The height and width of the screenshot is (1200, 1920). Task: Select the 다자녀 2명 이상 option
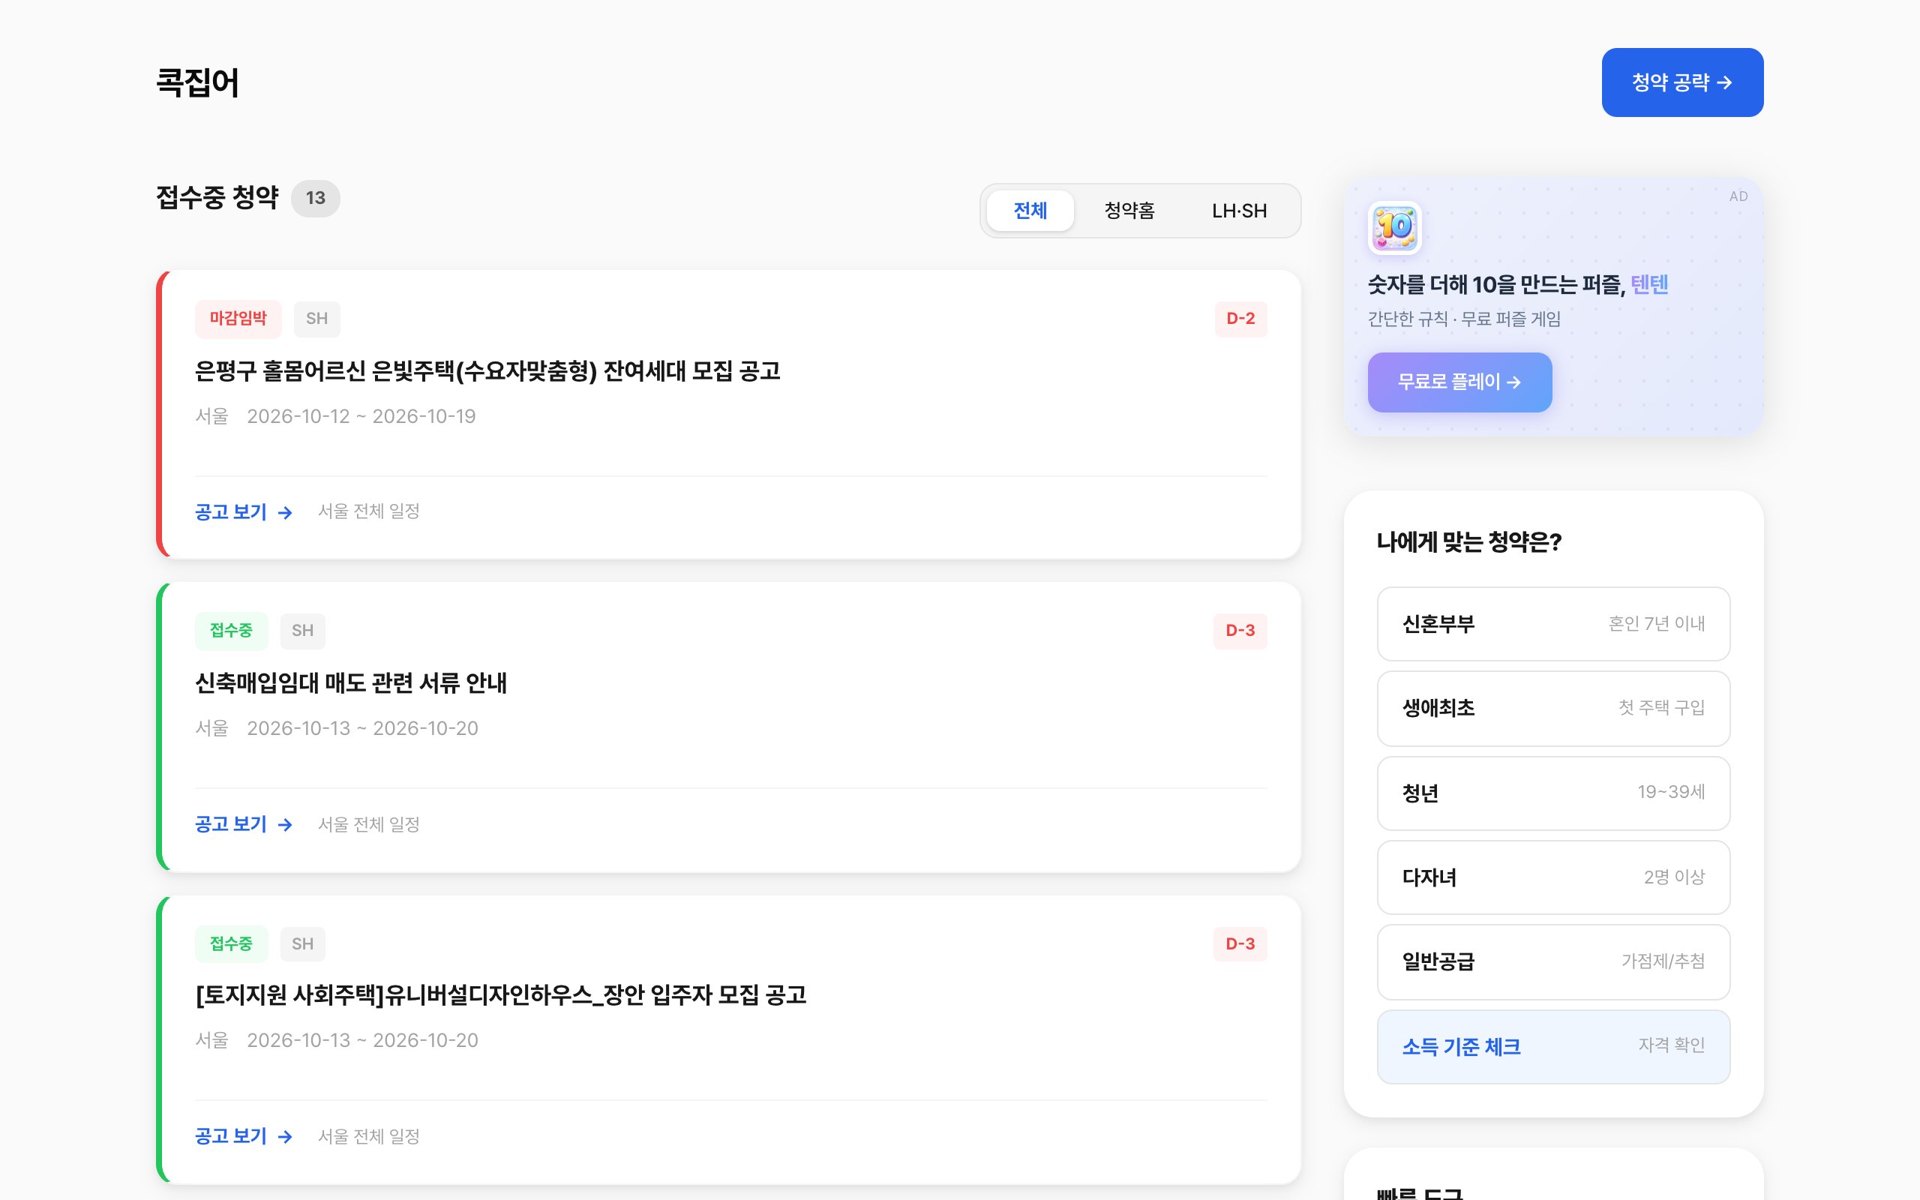coord(1553,877)
